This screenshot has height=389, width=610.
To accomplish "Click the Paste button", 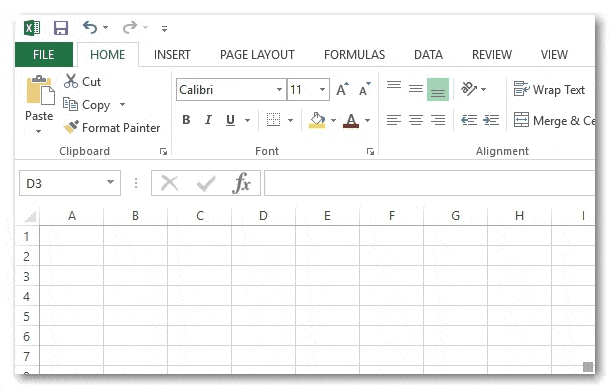I will pyautogui.click(x=39, y=104).
